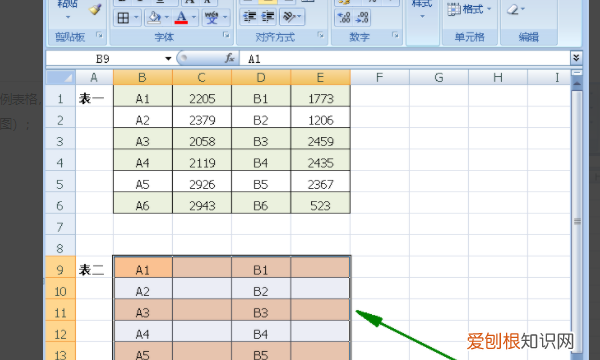Select column B header
This screenshot has height=360, width=600.
click(143, 78)
